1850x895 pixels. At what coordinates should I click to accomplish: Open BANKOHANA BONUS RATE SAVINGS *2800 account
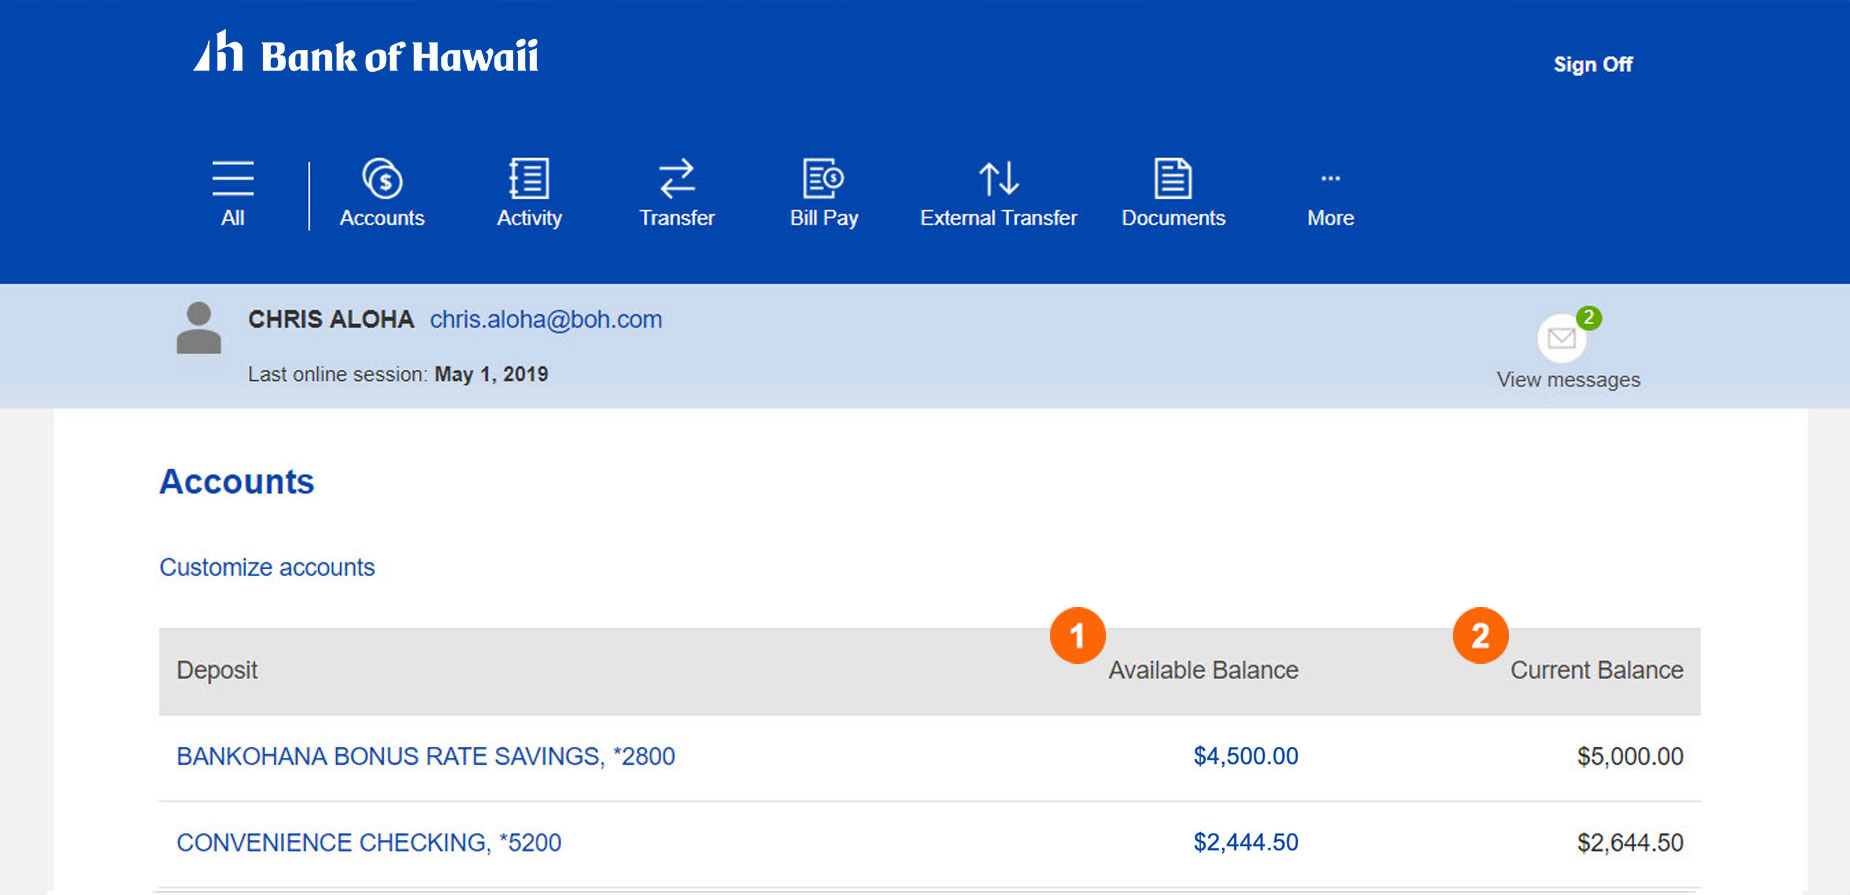point(426,756)
